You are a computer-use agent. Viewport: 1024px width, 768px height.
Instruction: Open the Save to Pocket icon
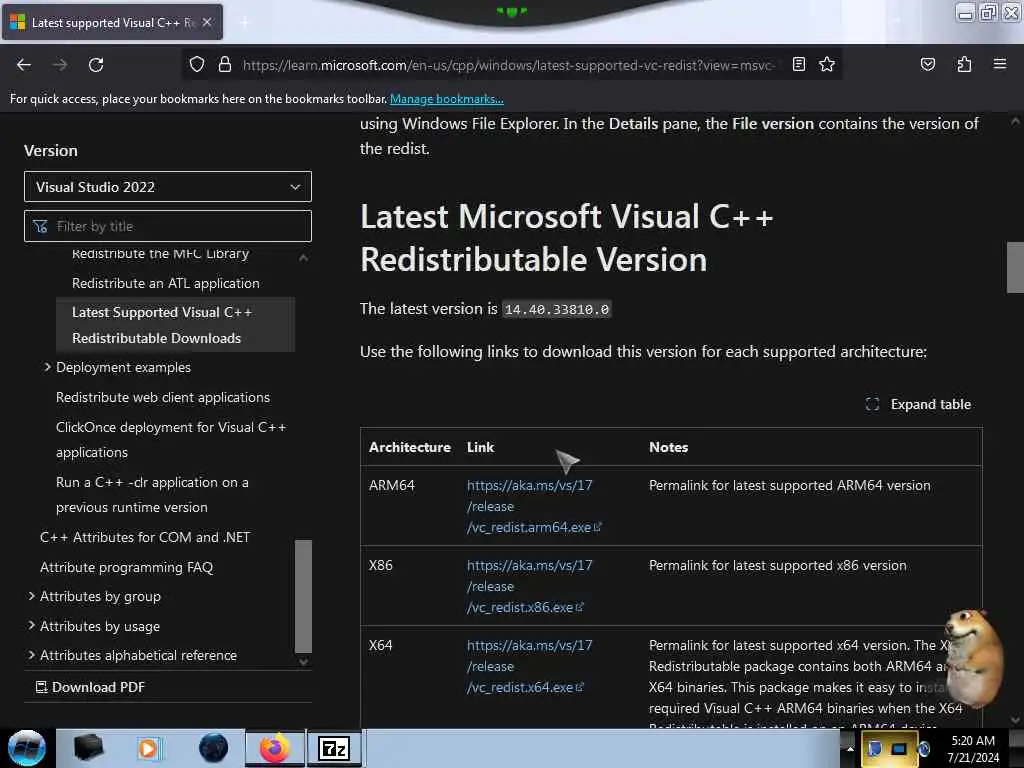(927, 64)
